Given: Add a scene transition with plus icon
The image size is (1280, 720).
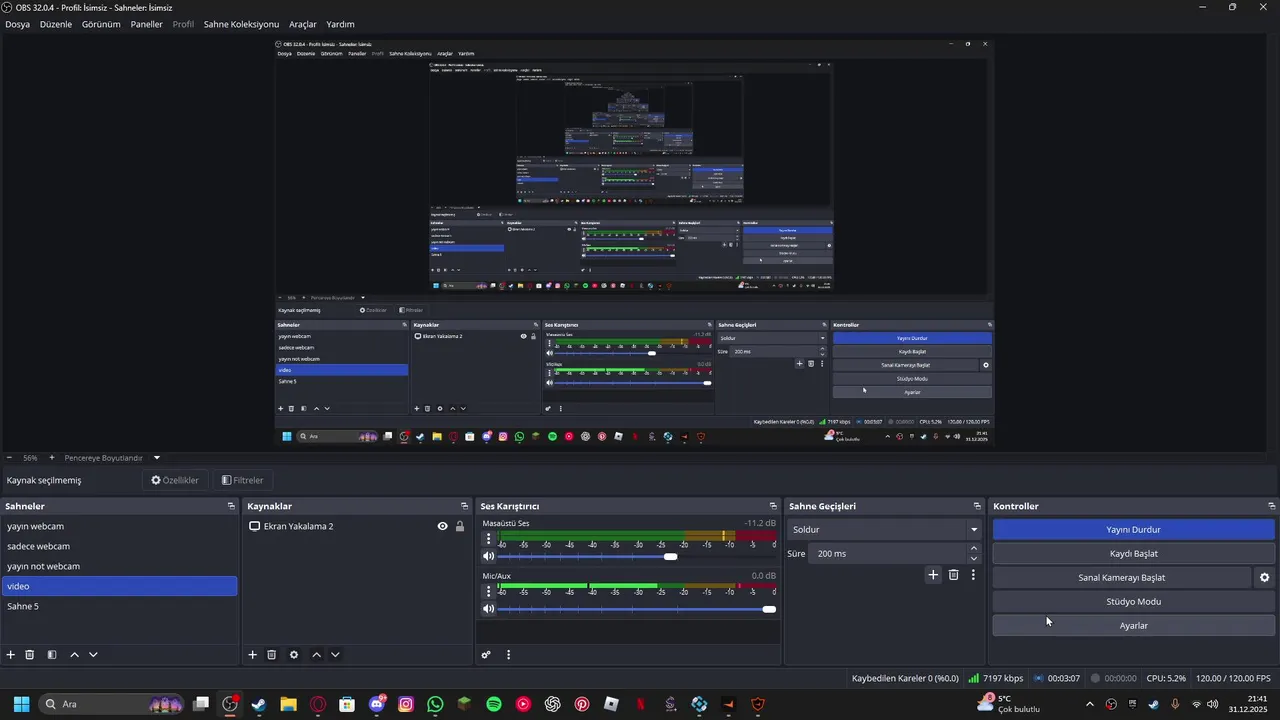Looking at the screenshot, I should [x=933, y=574].
